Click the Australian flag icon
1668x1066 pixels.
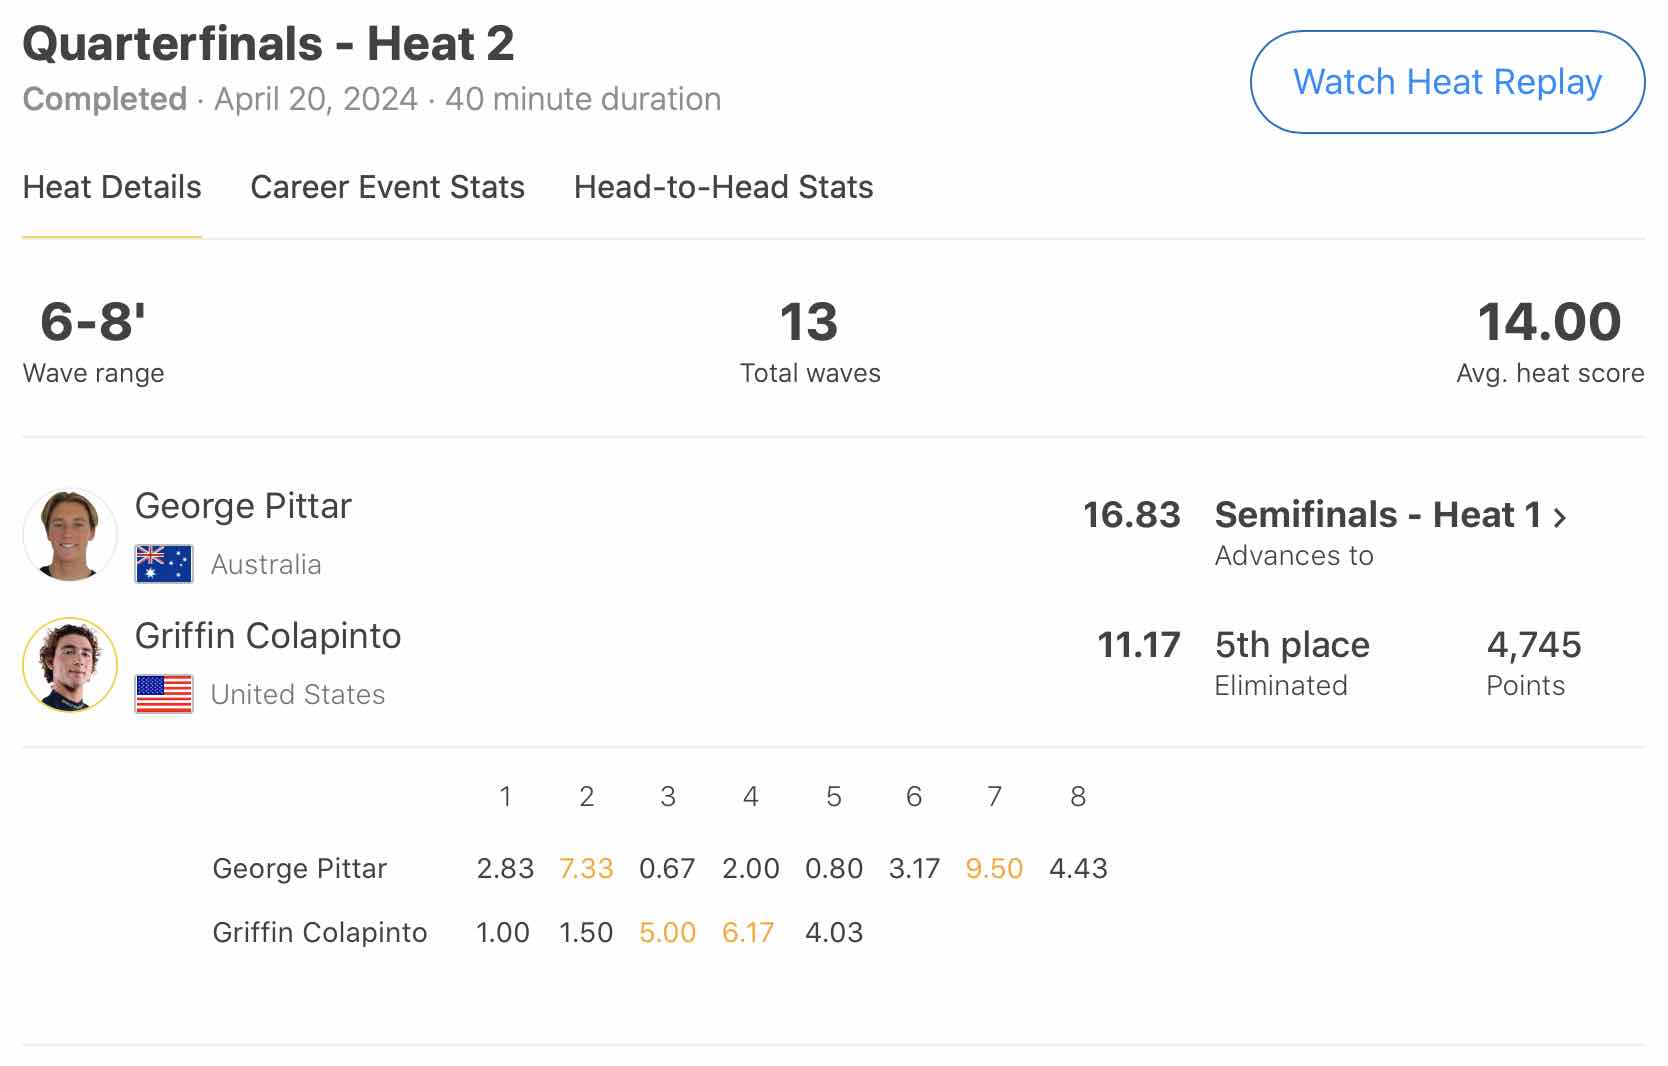tap(164, 564)
